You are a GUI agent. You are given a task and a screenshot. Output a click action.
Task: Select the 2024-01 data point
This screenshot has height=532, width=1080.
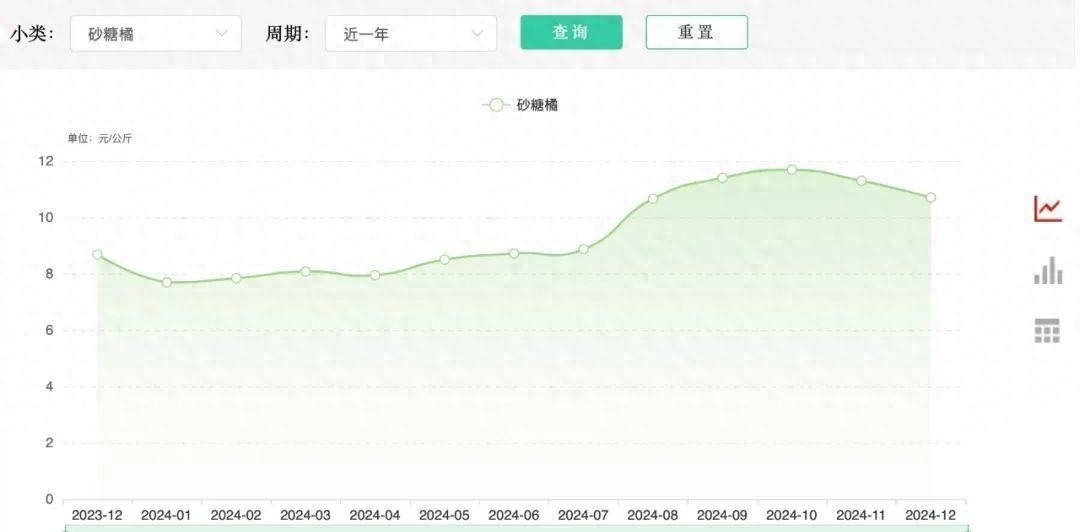click(167, 283)
